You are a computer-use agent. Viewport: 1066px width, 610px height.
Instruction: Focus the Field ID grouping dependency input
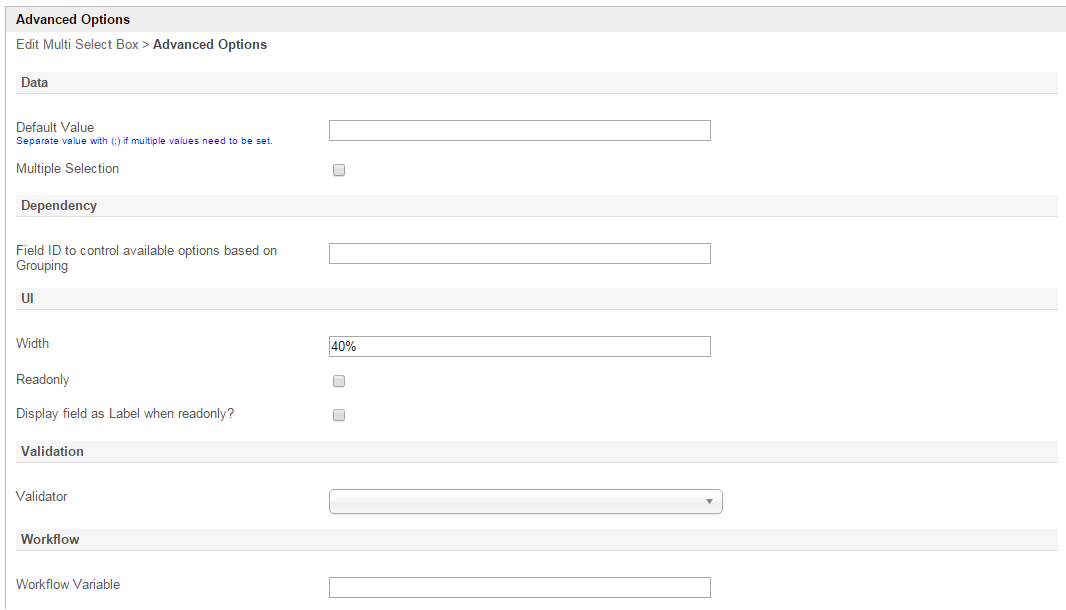pyautogui.click(x=519, y=254)
